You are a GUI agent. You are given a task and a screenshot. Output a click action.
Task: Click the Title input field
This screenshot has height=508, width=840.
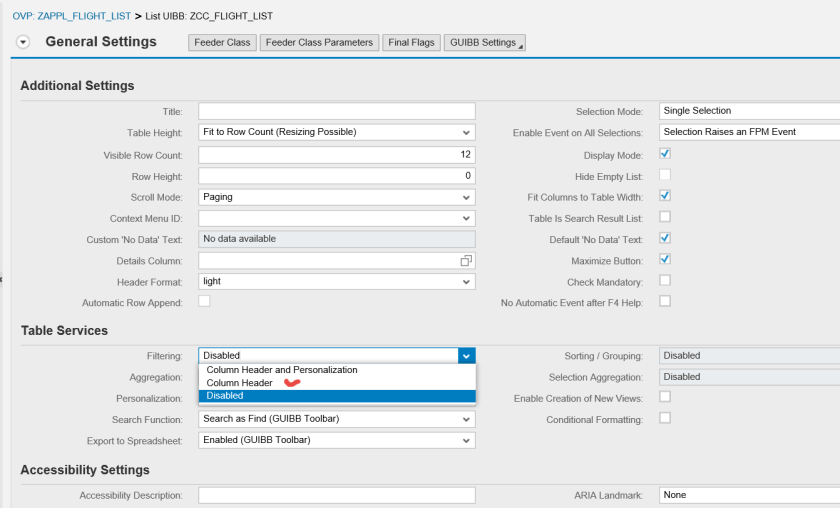(336, 111)
